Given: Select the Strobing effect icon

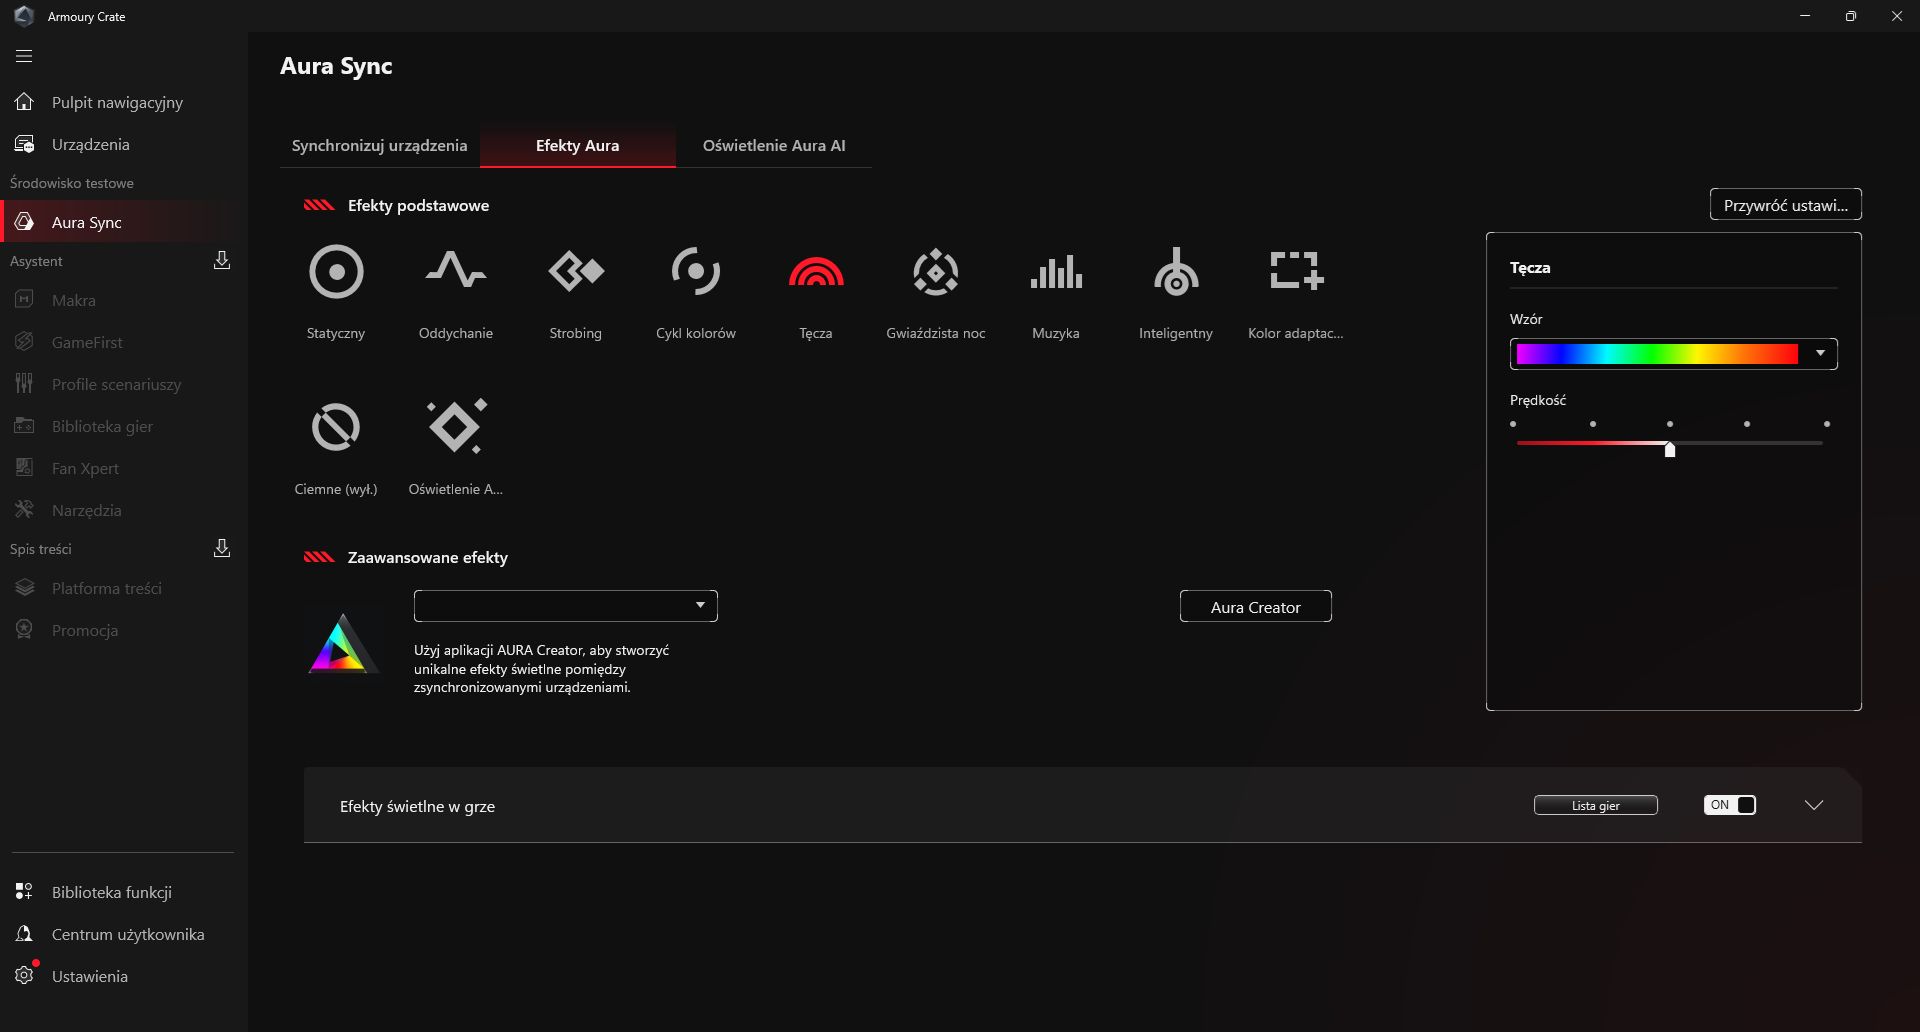Looking at the screenshot, I should pos(576,272).
